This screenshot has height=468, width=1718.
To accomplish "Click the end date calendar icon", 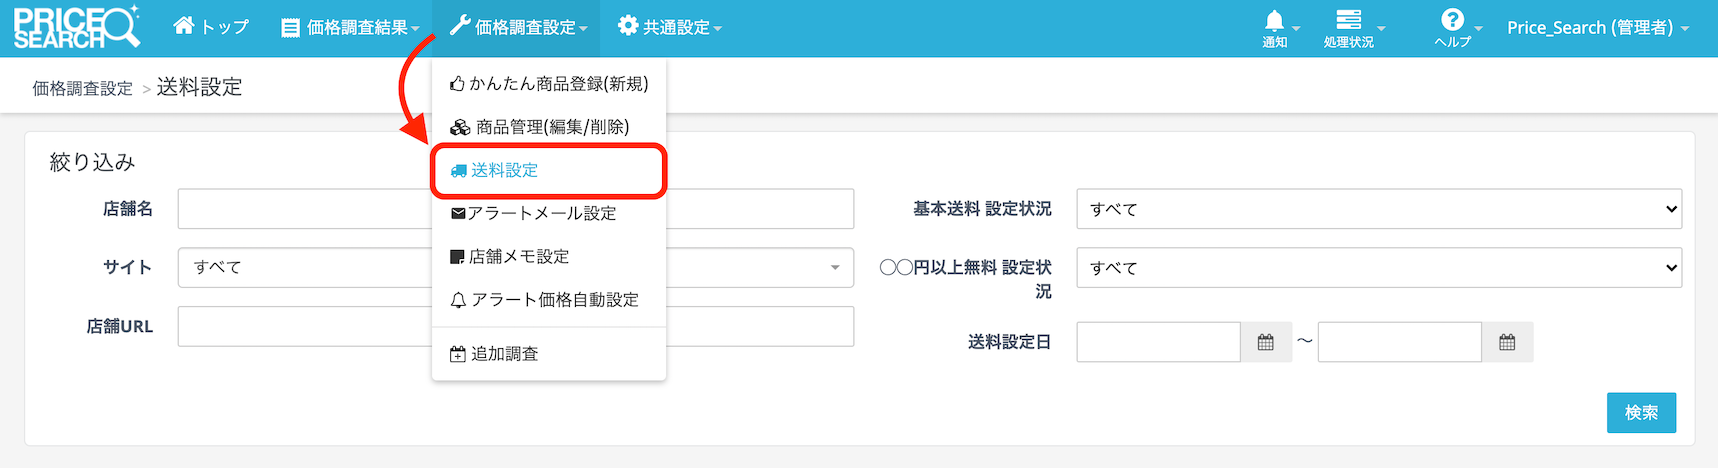I will click(x=1507, y=343).
